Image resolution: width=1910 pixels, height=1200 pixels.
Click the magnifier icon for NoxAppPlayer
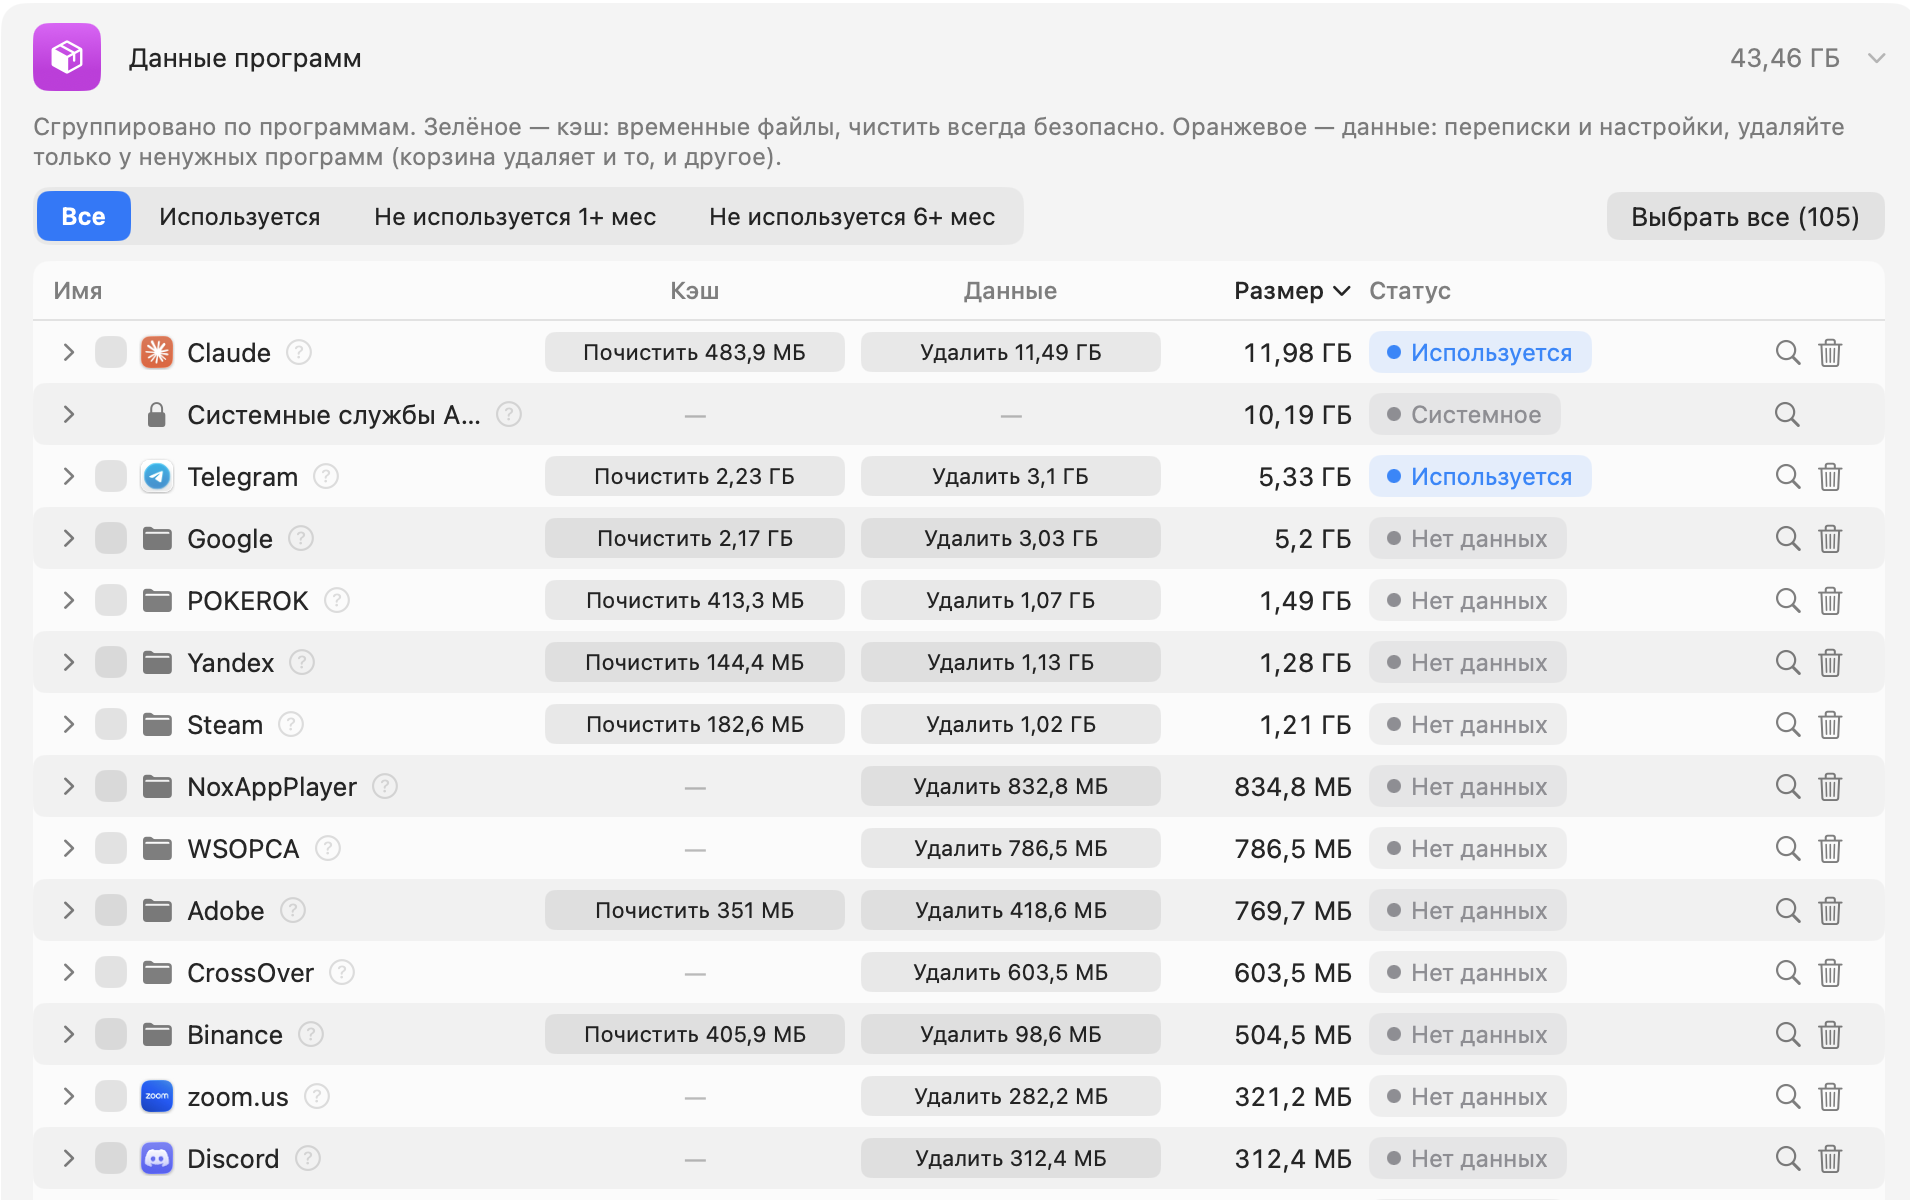[x=1787, y=787]
